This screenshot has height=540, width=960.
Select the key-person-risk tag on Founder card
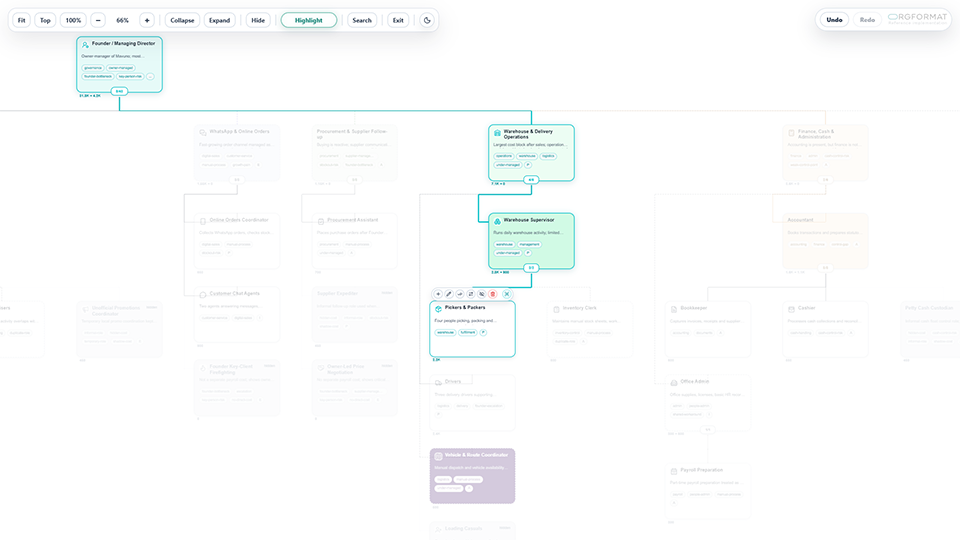click(130, 77)
